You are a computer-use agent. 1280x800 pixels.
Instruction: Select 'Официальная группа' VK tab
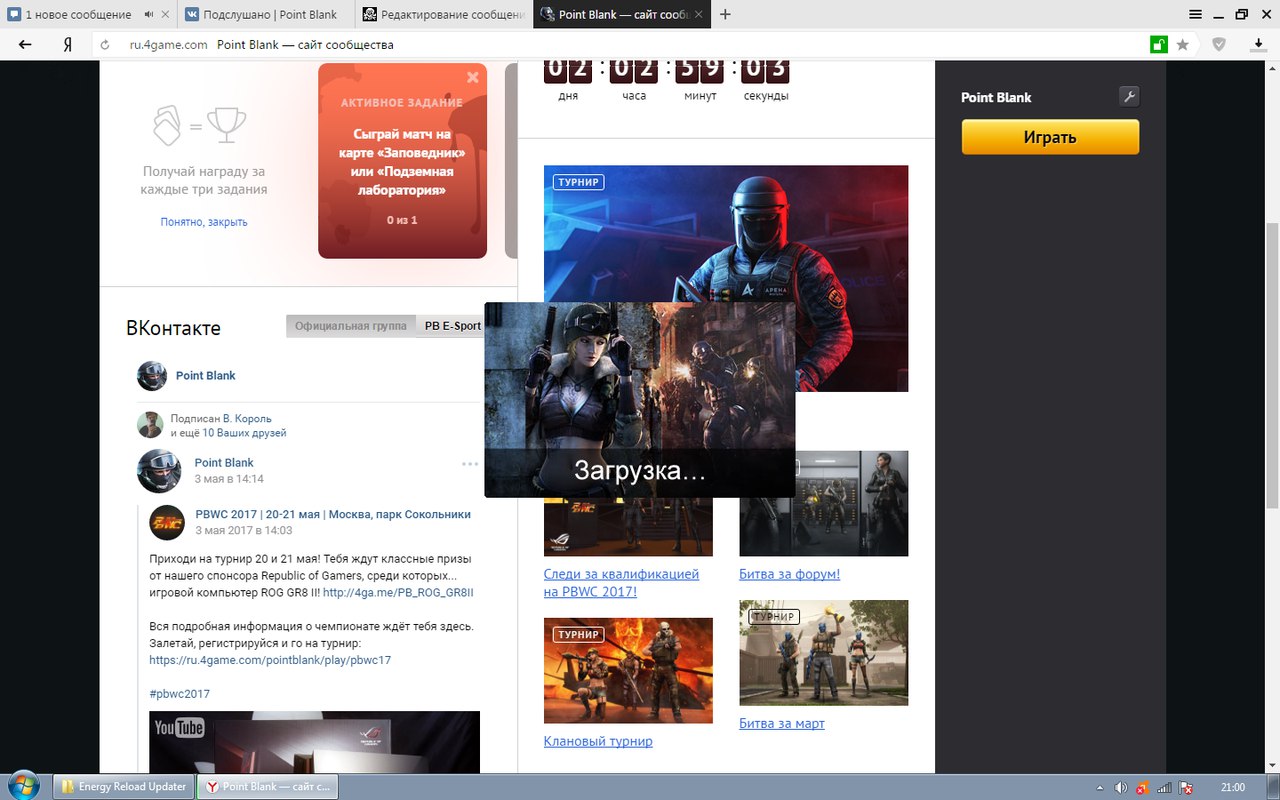point(350,326)
